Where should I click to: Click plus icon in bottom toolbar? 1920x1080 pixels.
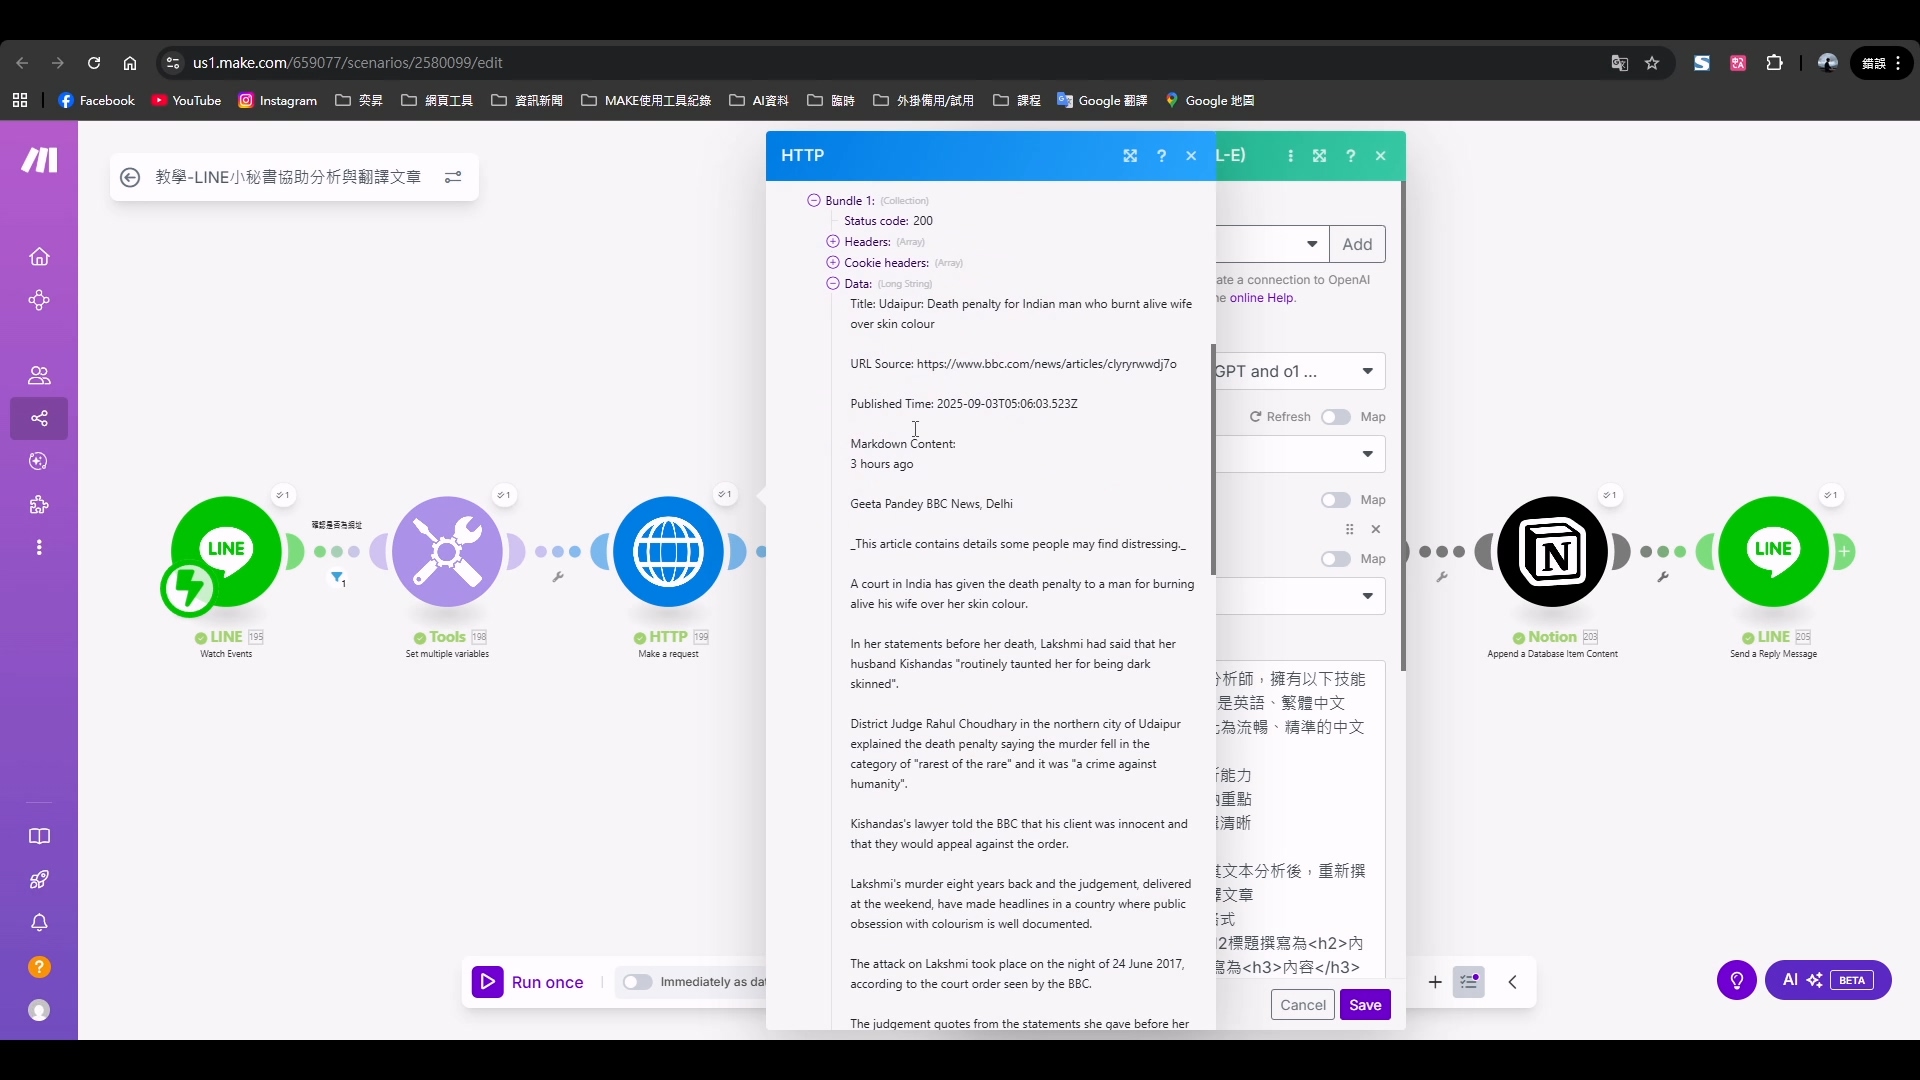click(1435, 982)
